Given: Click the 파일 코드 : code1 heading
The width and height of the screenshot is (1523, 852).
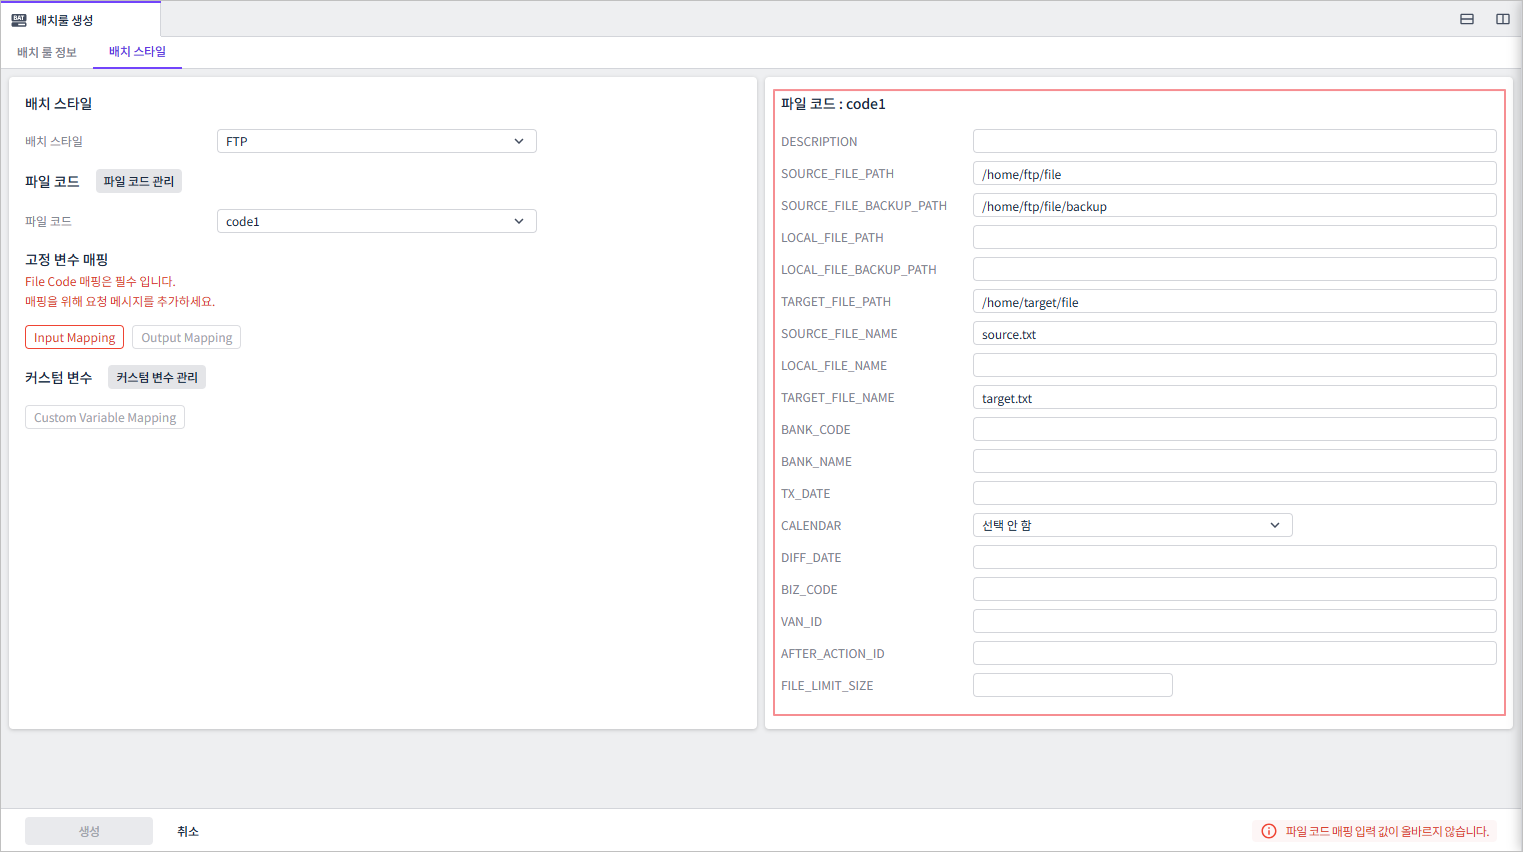Looking at the screenshot, I should click(x=833, y=104).
